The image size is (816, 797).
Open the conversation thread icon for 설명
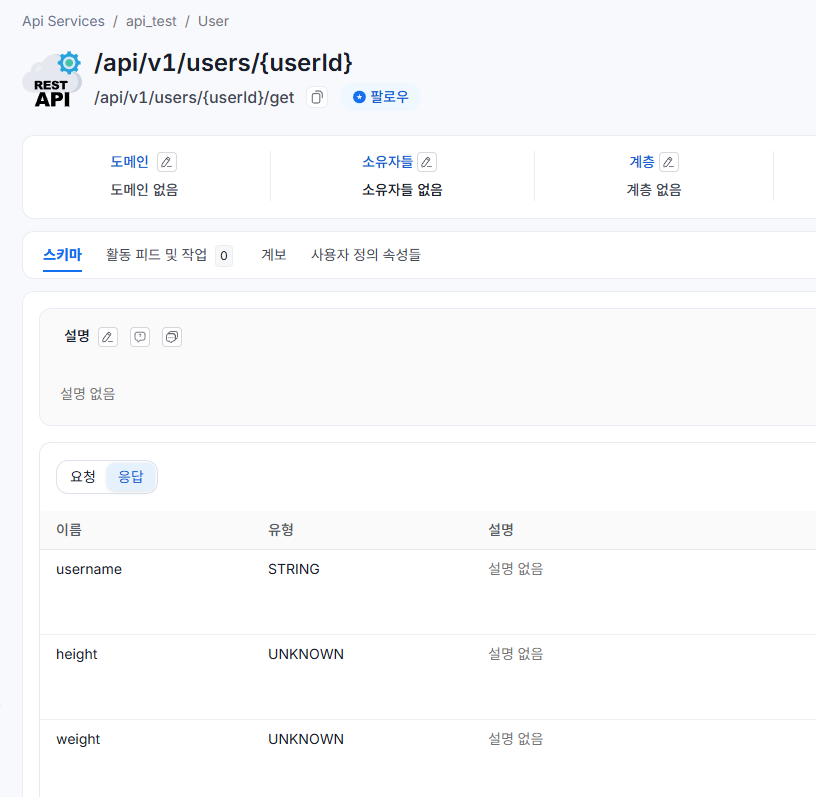172,337
